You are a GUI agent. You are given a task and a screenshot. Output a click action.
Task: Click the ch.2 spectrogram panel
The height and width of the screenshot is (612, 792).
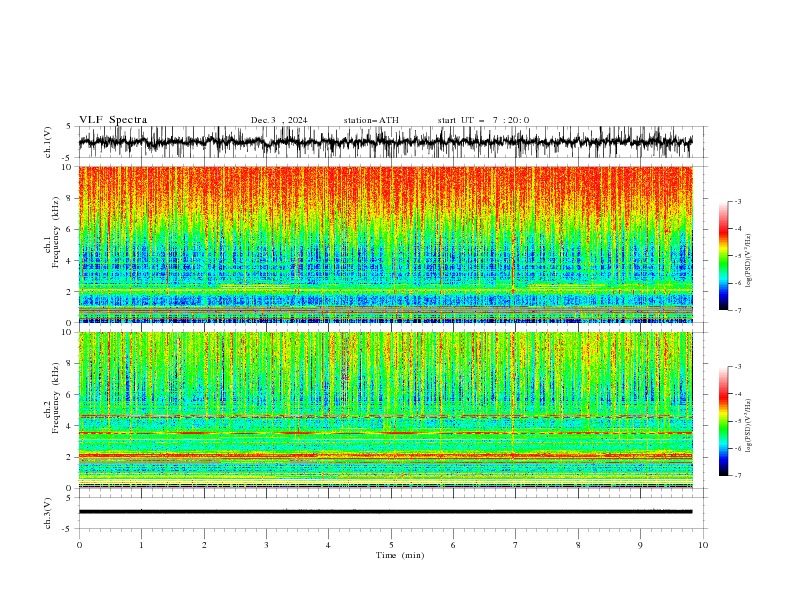[x=386, y=410]
